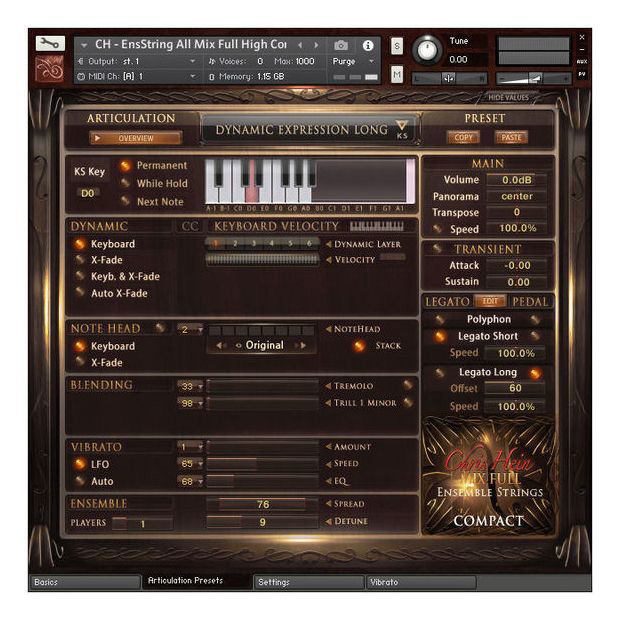Click the Speed knob icon in Main
Image resolution: width=620 pixels, height=620 pixels.
pyautogui.click(x=437, y=229)
